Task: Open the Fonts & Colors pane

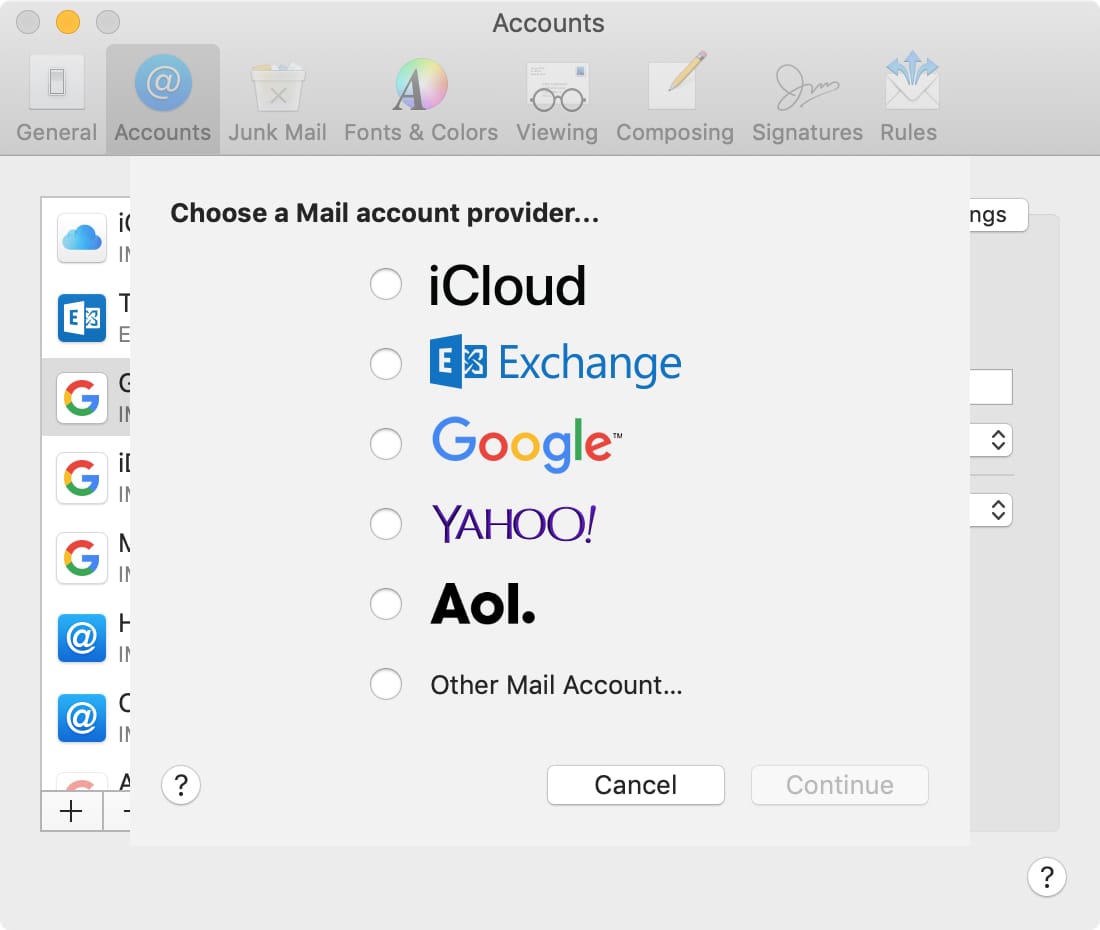Action: pyautogui.click(x=420, y=95)
